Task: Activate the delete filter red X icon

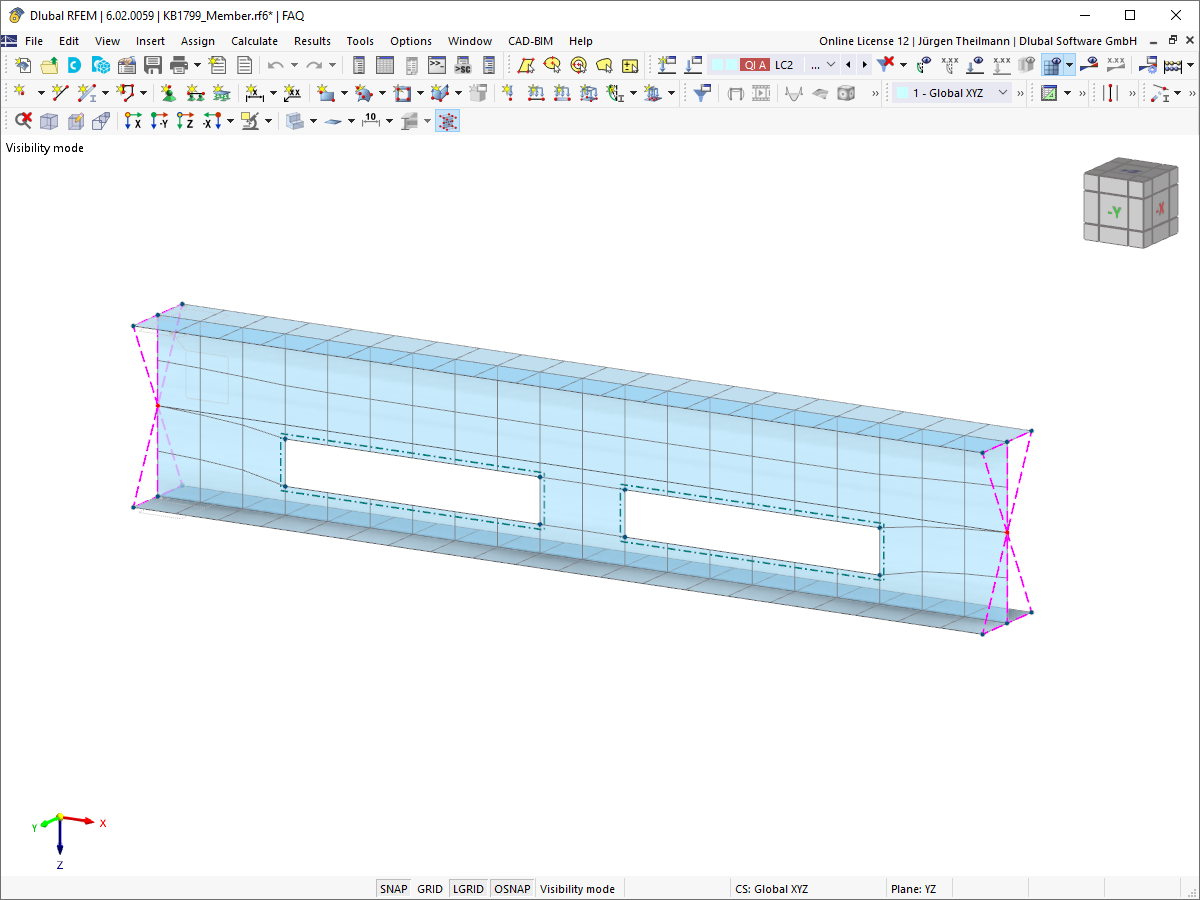Action: [886, 64]
